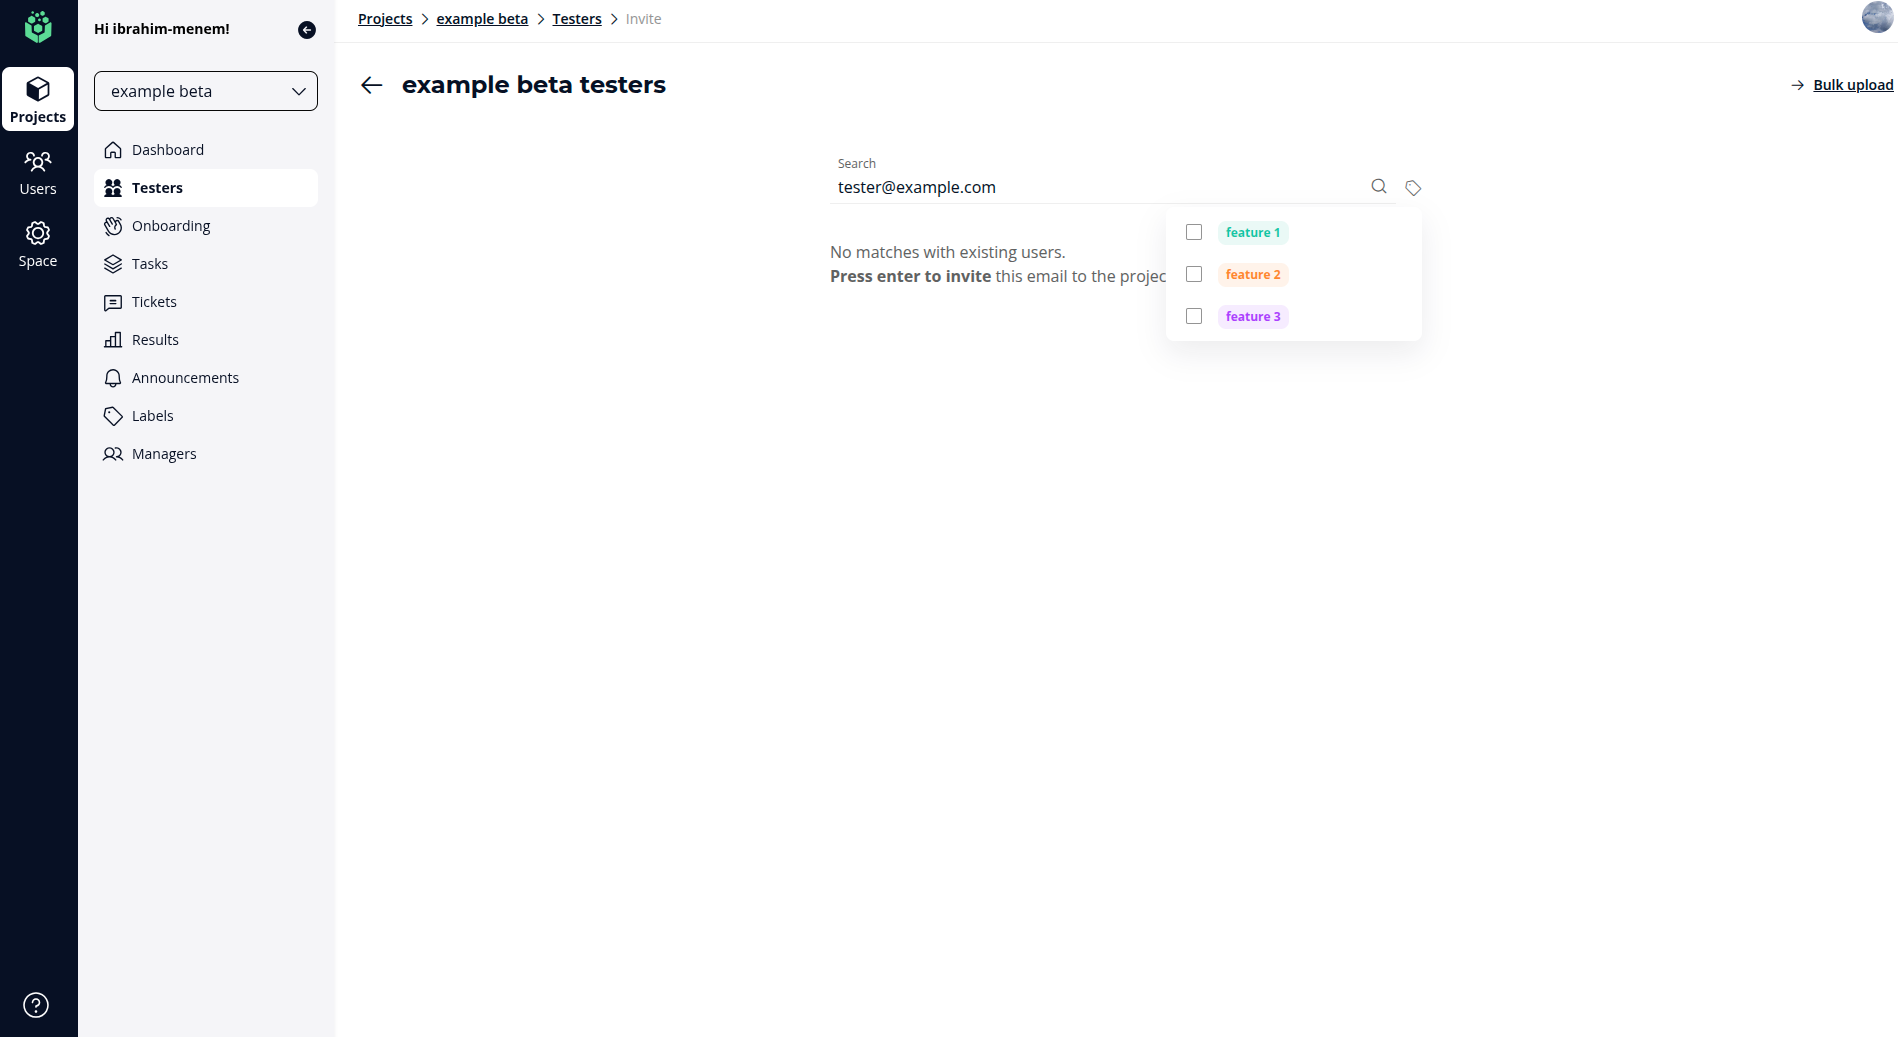Click the Results bar chart icon
1898x1037 pixels.
click(113, 340)
